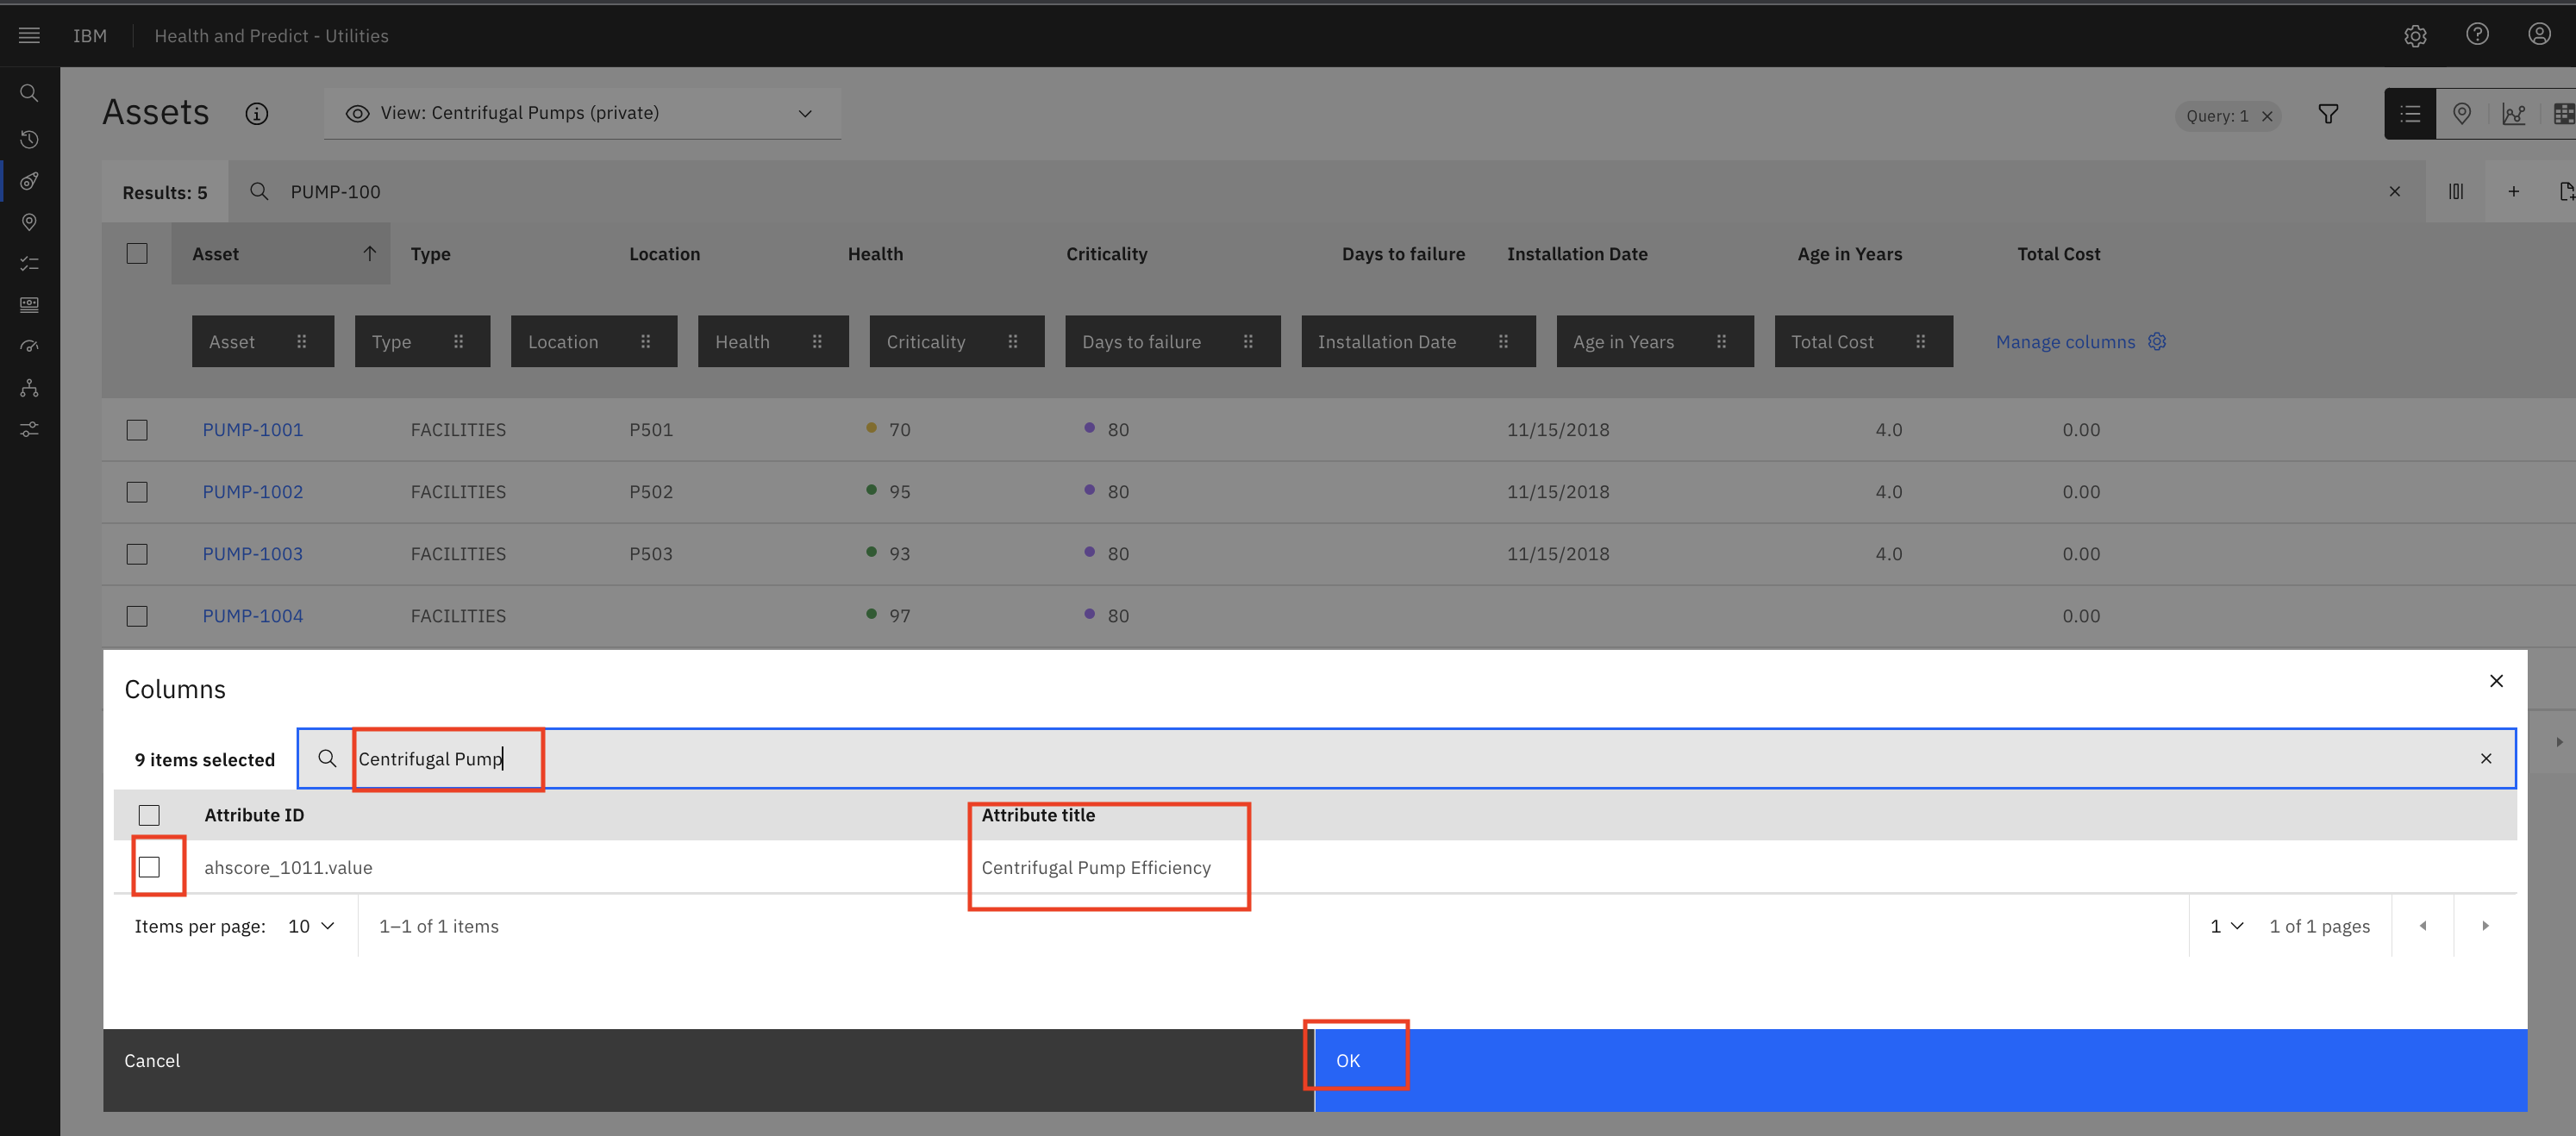This screenshot has height=1136, width=2576.
Task: Open settings gear in top header
Action: pyautogui.click(x=2415, y=36)
